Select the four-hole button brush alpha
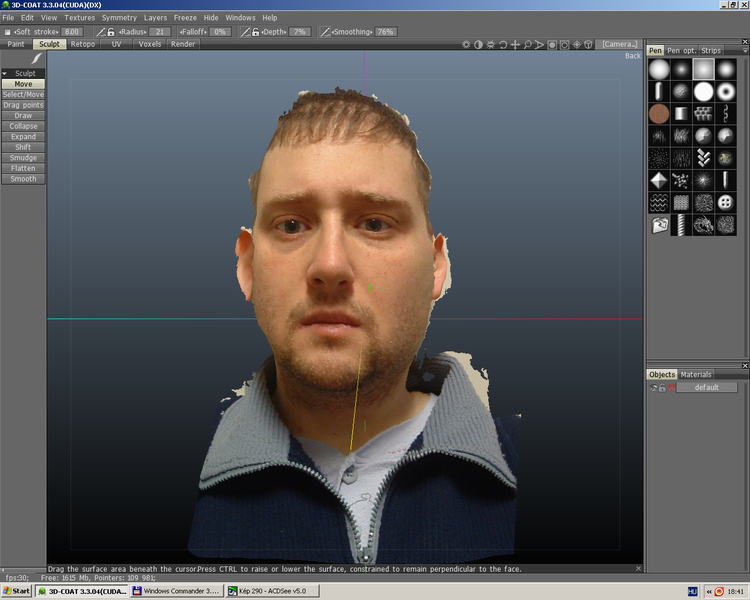This screenshot has width=750, height=600. tap(725, 202)
